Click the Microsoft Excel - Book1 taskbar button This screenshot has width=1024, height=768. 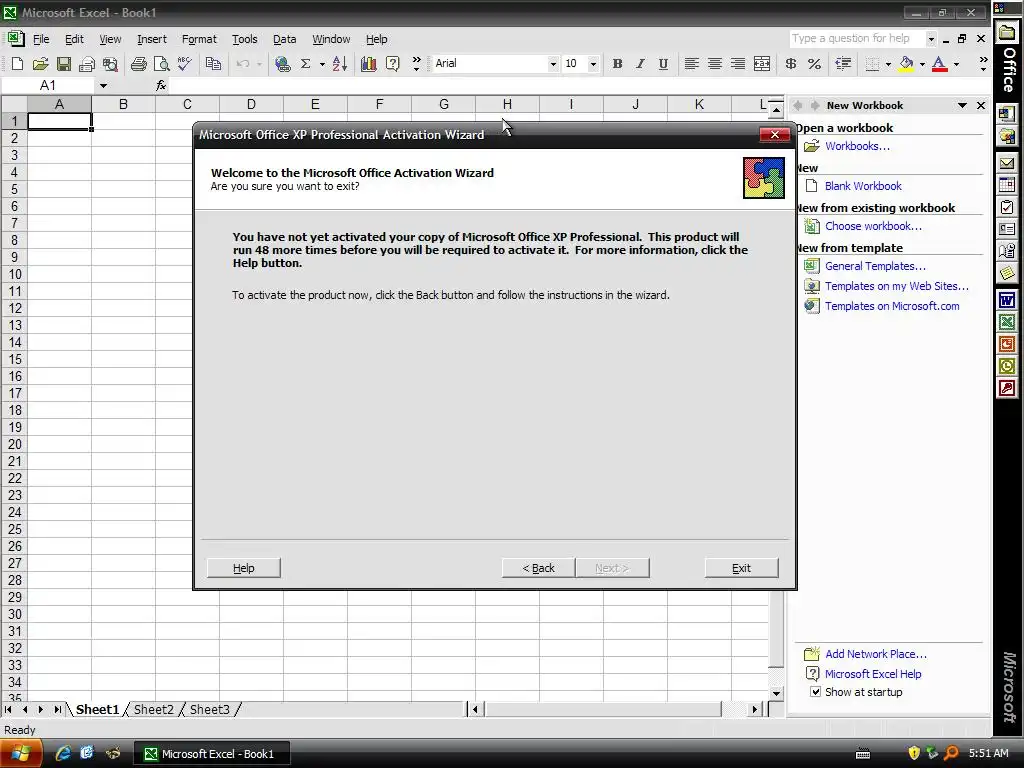tap(212, 754)
